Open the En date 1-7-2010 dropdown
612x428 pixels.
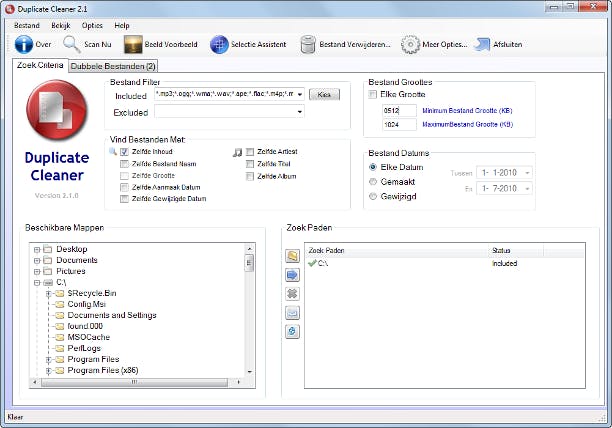(527, 189)
